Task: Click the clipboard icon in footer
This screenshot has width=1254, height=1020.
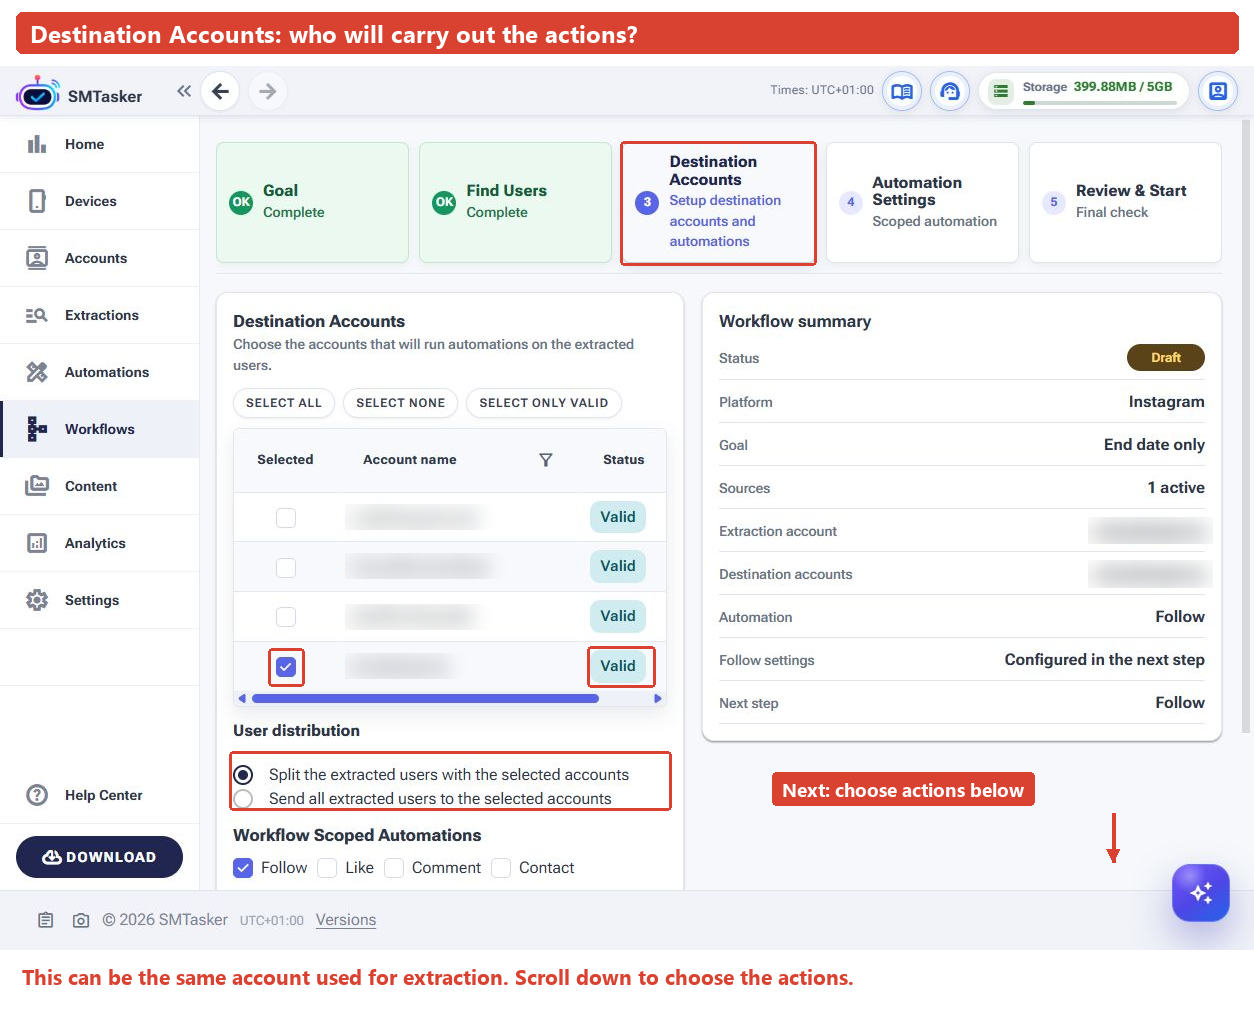Action: (46, 920)
